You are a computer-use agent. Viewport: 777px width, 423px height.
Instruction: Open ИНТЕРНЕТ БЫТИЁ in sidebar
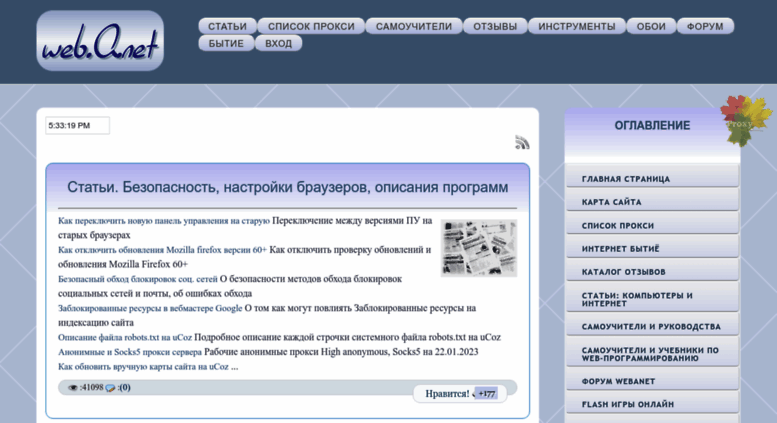[x=653, y=248]
